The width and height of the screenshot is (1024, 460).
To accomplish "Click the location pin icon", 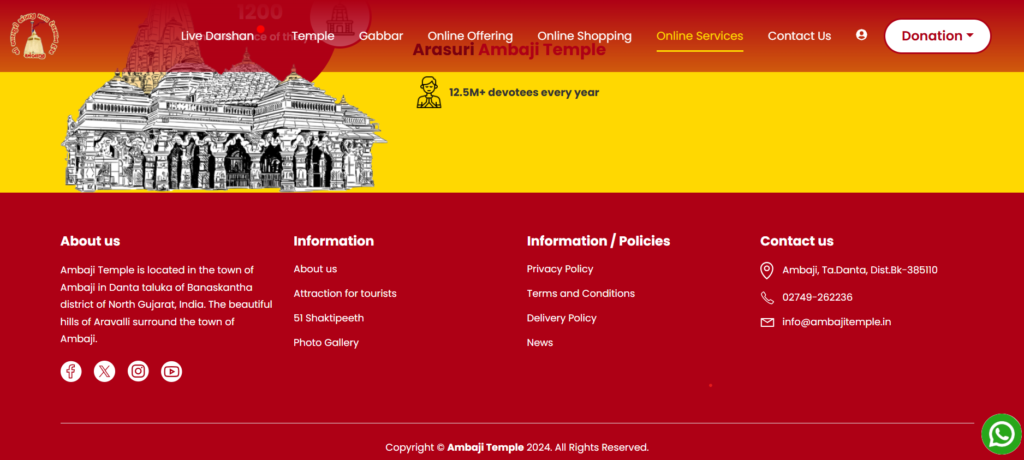I will [767, 271].
